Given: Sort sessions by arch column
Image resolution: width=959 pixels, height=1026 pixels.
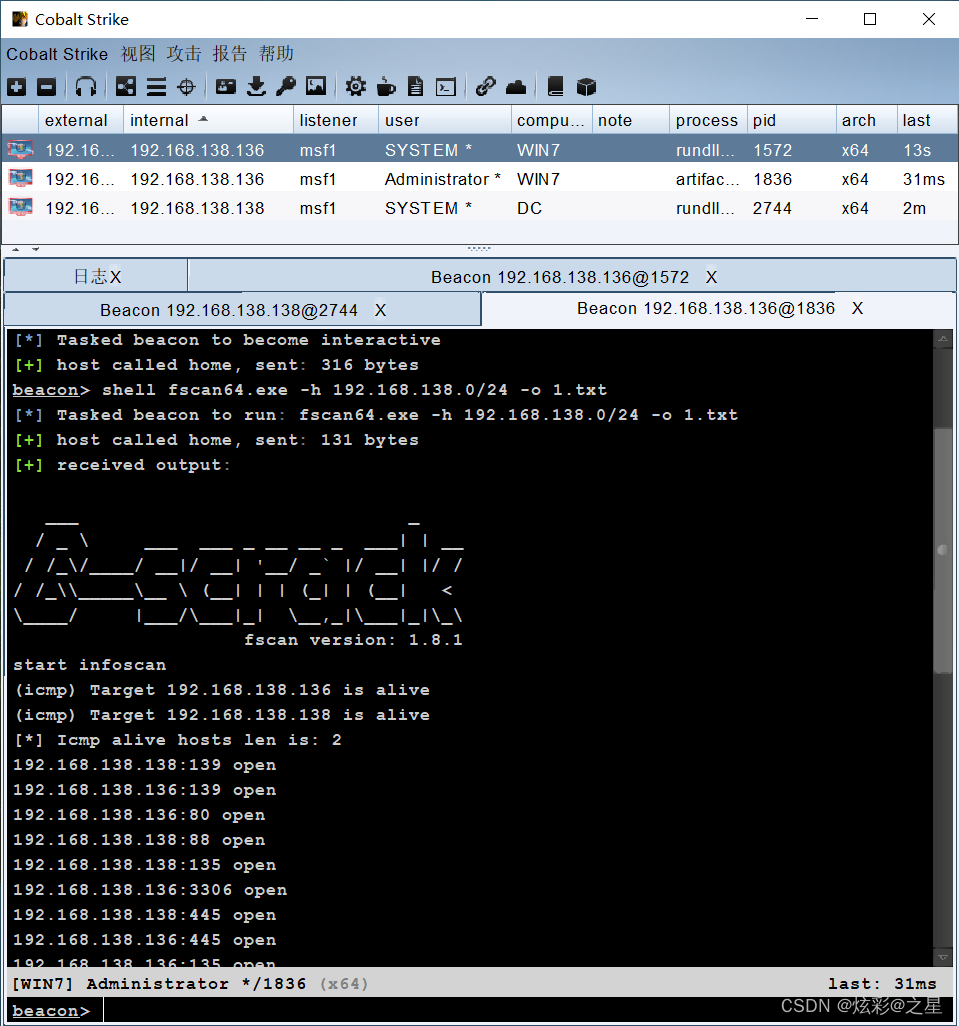Looking at the screenshot, I should pos(867,120).
